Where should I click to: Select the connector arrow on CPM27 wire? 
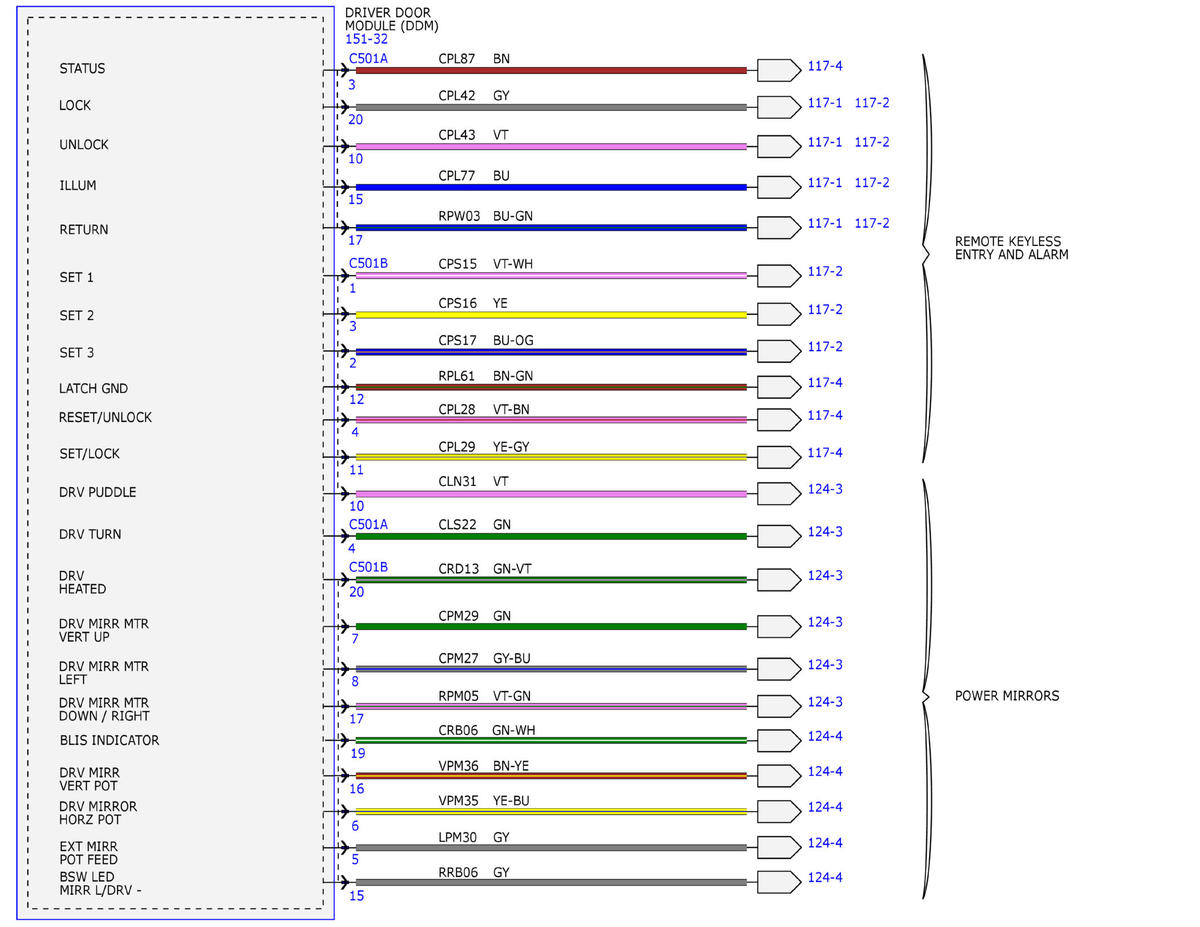pos(778,668)
